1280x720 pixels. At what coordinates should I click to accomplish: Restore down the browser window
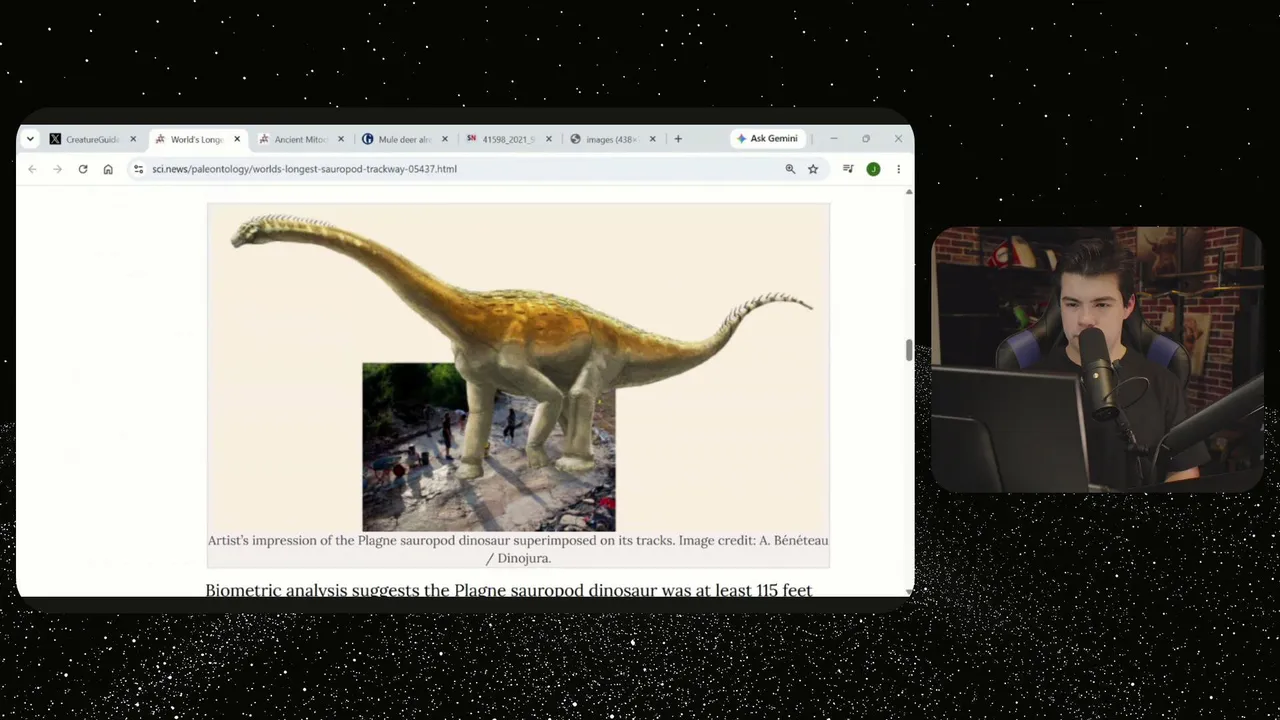[x=866, y=139]
